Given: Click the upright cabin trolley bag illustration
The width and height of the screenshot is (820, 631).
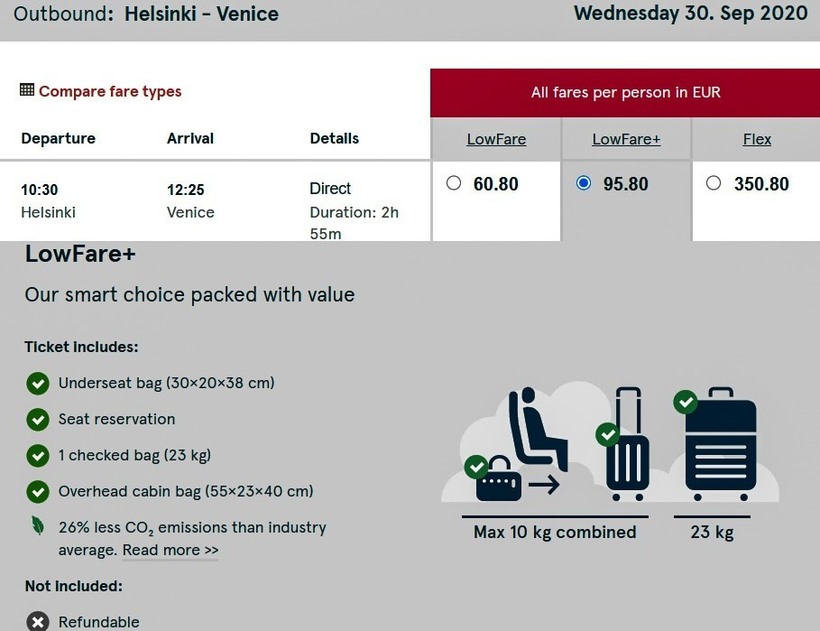Looking at the screenshot, I should 628,450.
